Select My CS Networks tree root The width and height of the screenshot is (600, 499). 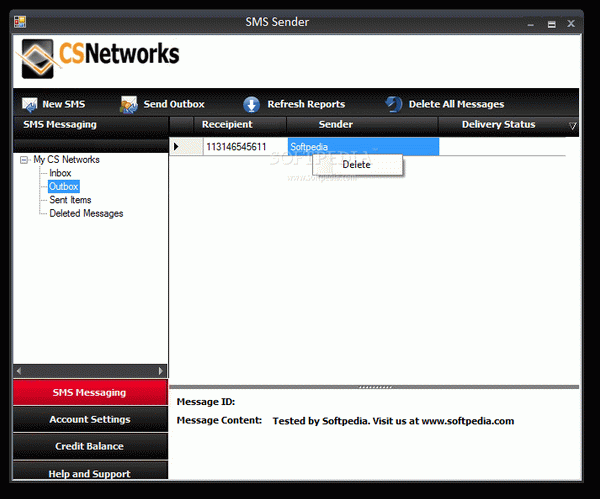[x=66, y=160]
